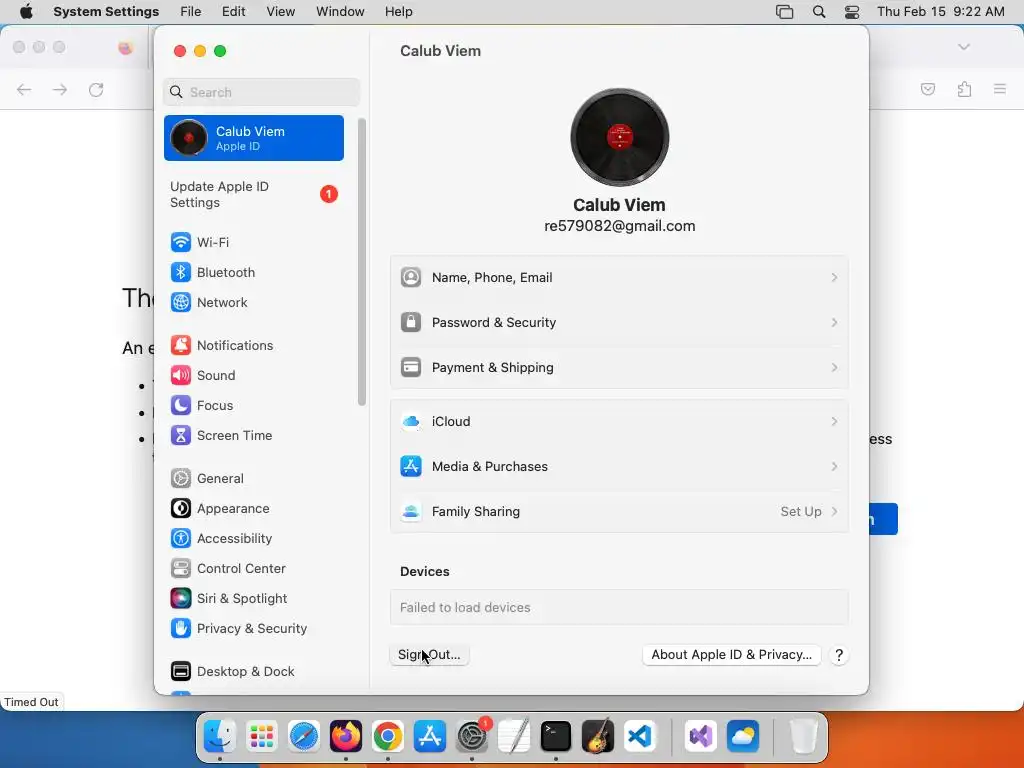1024x768 pixels.
Task: Open Payment & Shipping row
Action: click(x=619, y=368)
